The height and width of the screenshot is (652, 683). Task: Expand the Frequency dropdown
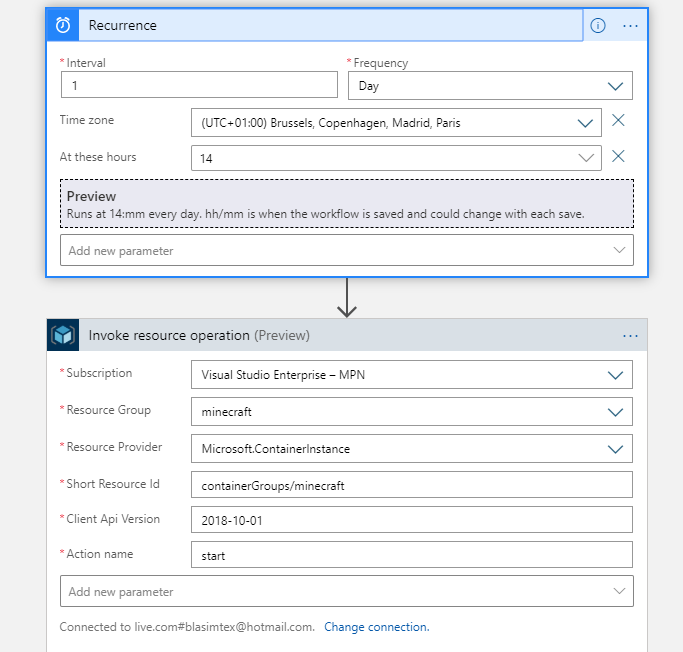490,86
